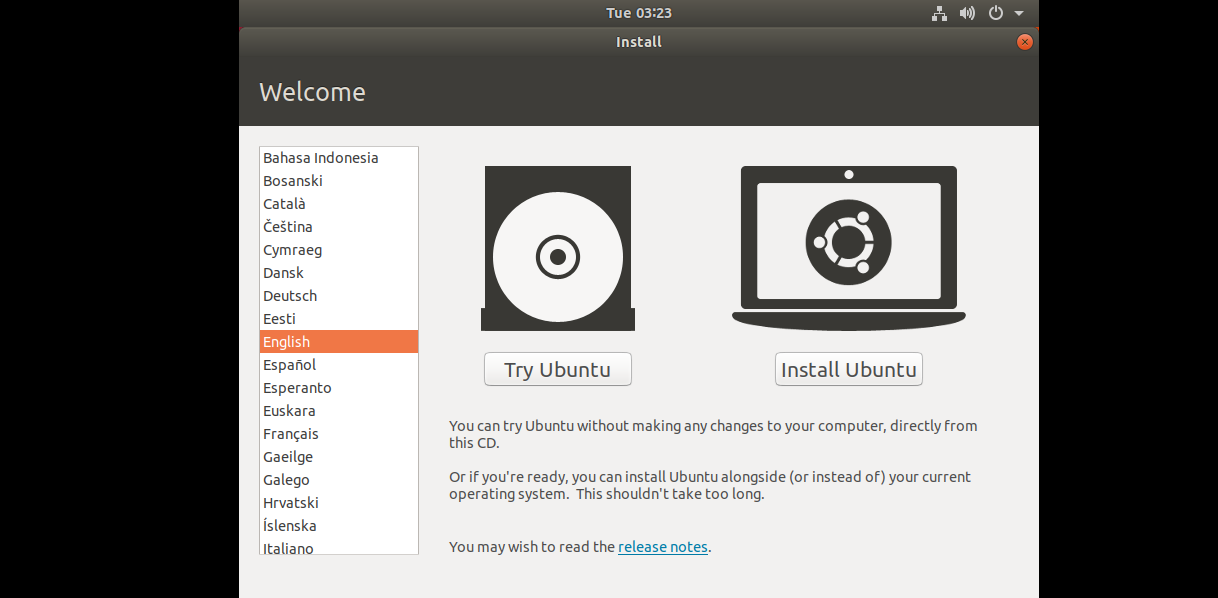
Task: Close the Install window
Action: coord(1024,42)
